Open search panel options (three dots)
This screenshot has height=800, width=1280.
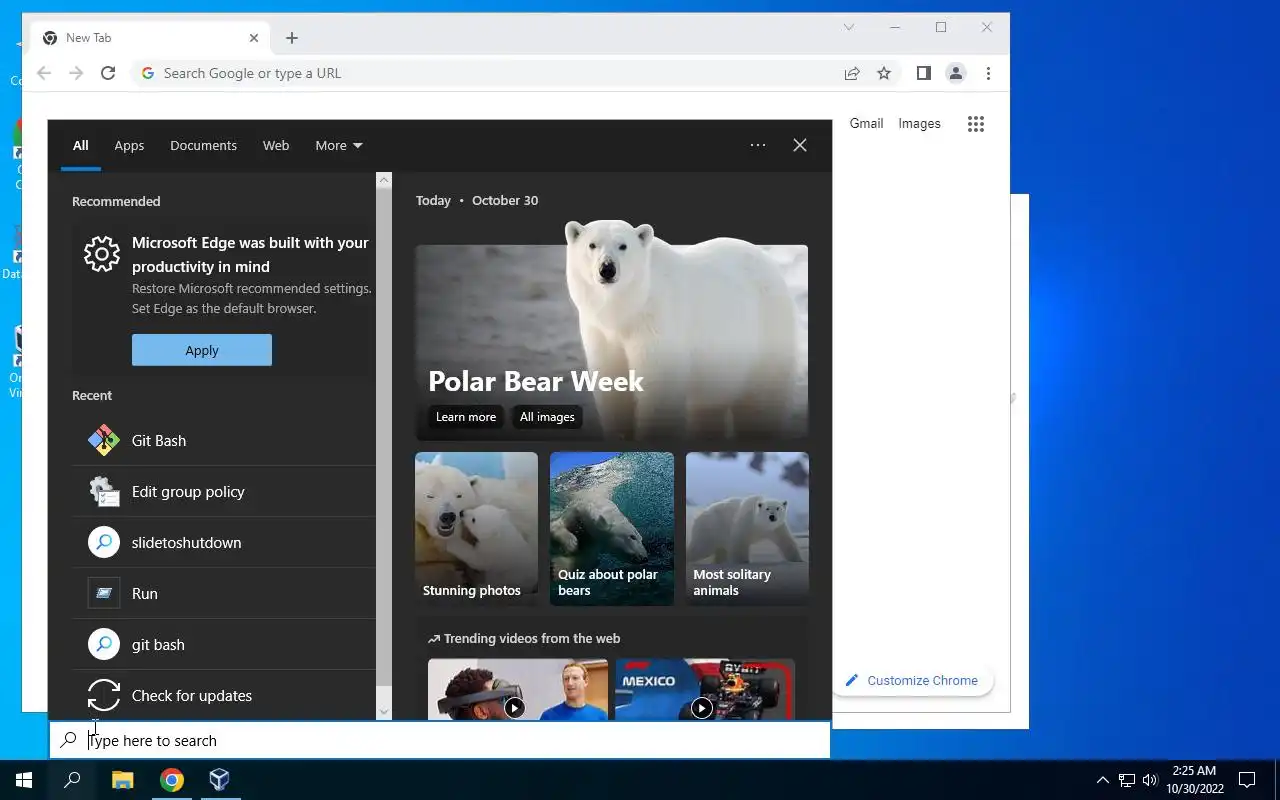(758, 145)
